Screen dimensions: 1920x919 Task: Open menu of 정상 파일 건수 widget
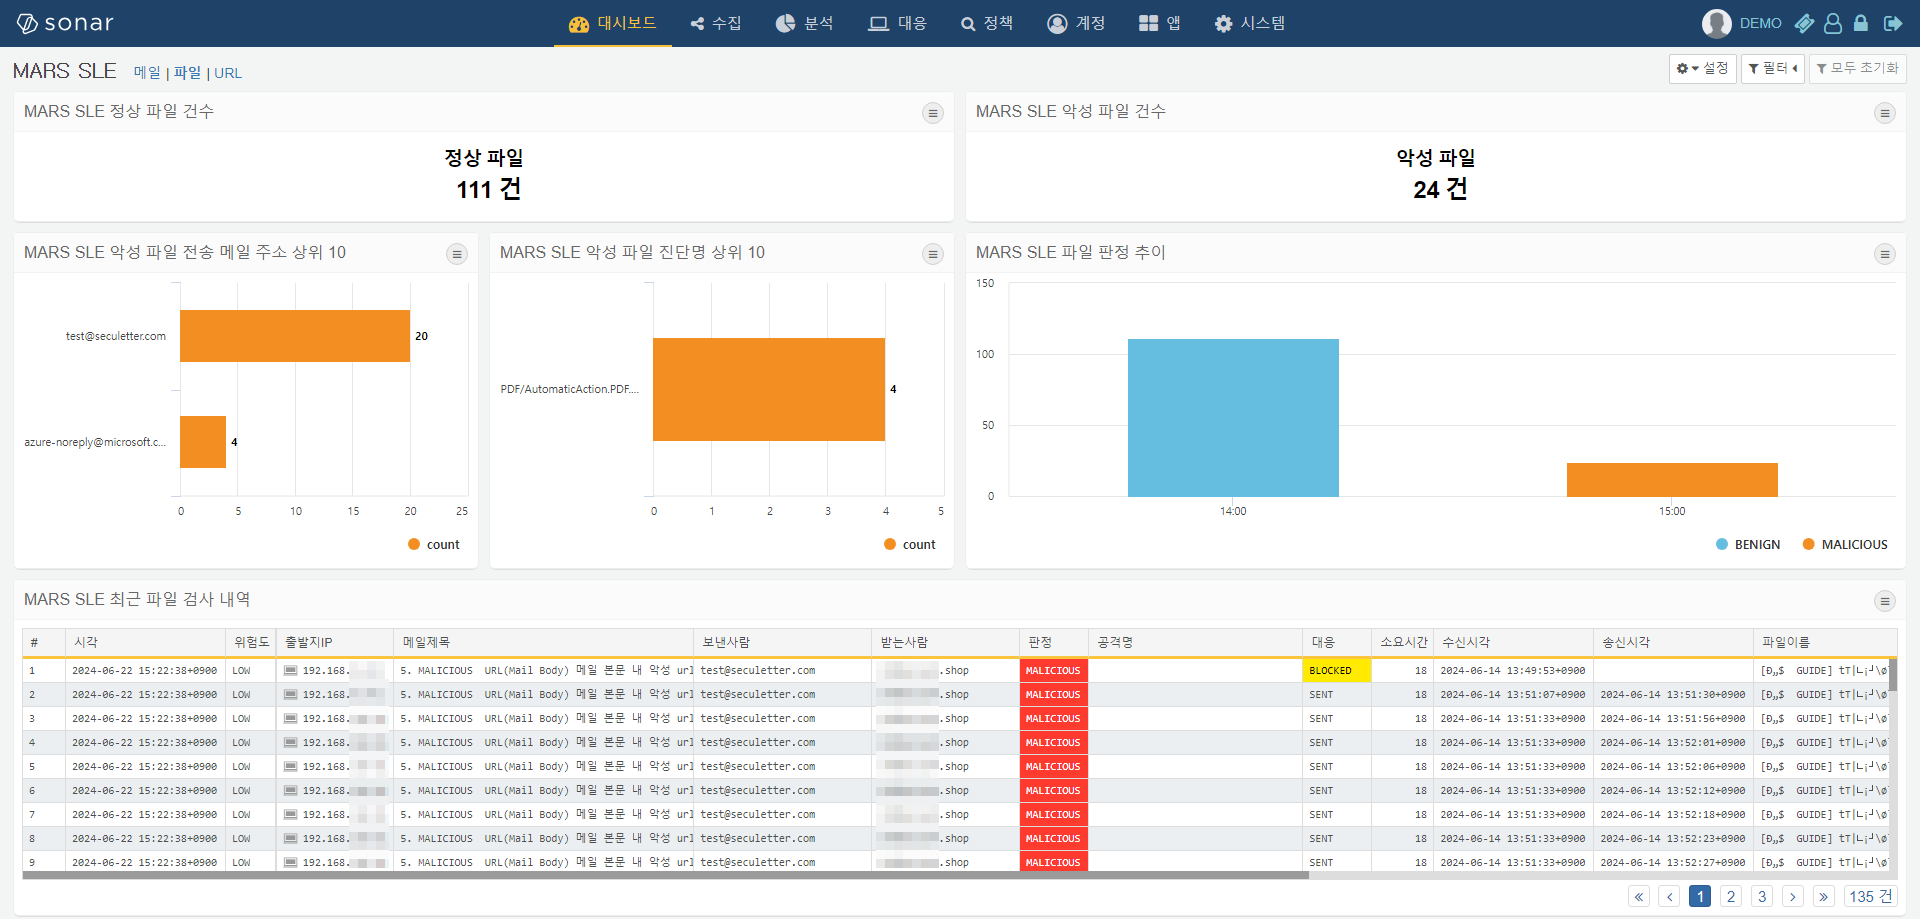[933, 113]
